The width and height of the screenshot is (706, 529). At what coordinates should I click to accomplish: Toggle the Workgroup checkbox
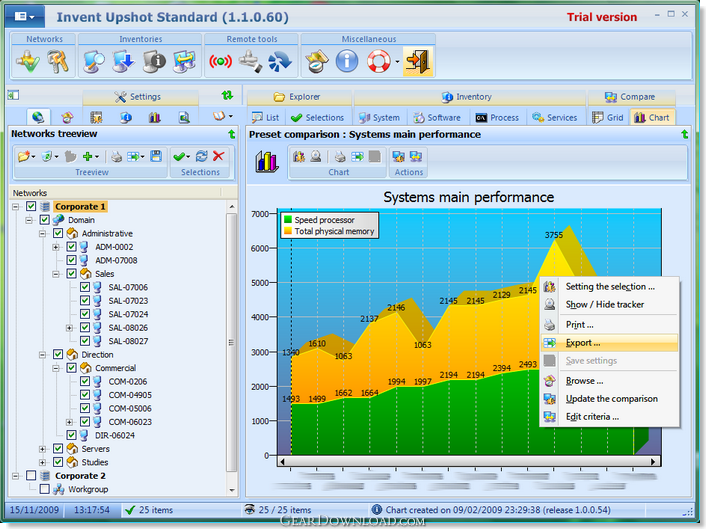[45, 489]
